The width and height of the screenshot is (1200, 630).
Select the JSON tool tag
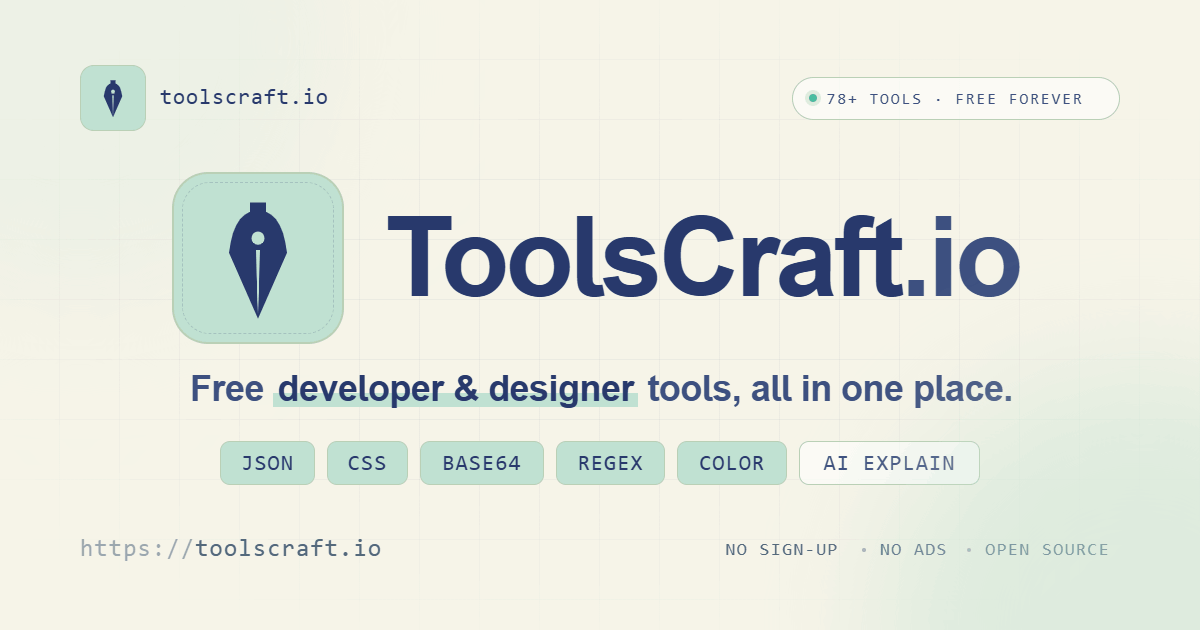coord(267,463)
